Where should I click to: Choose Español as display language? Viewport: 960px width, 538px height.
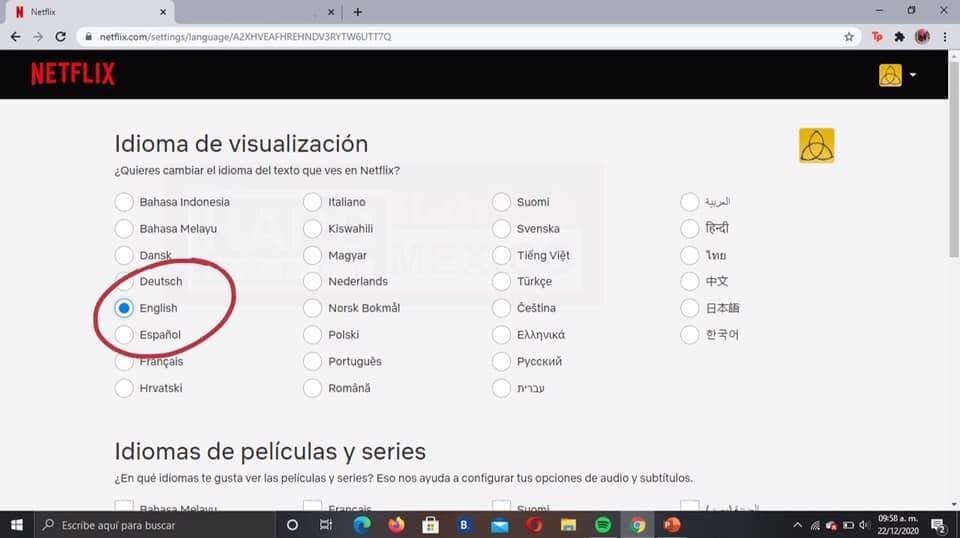[x=124, y=335]
